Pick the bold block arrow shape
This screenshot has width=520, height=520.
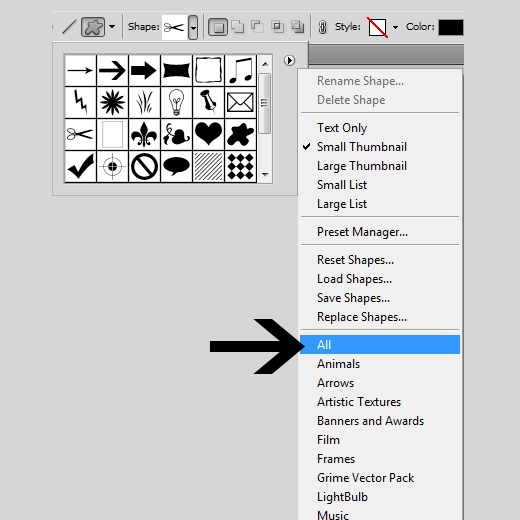pyautogui.click(x=144, y=70)
